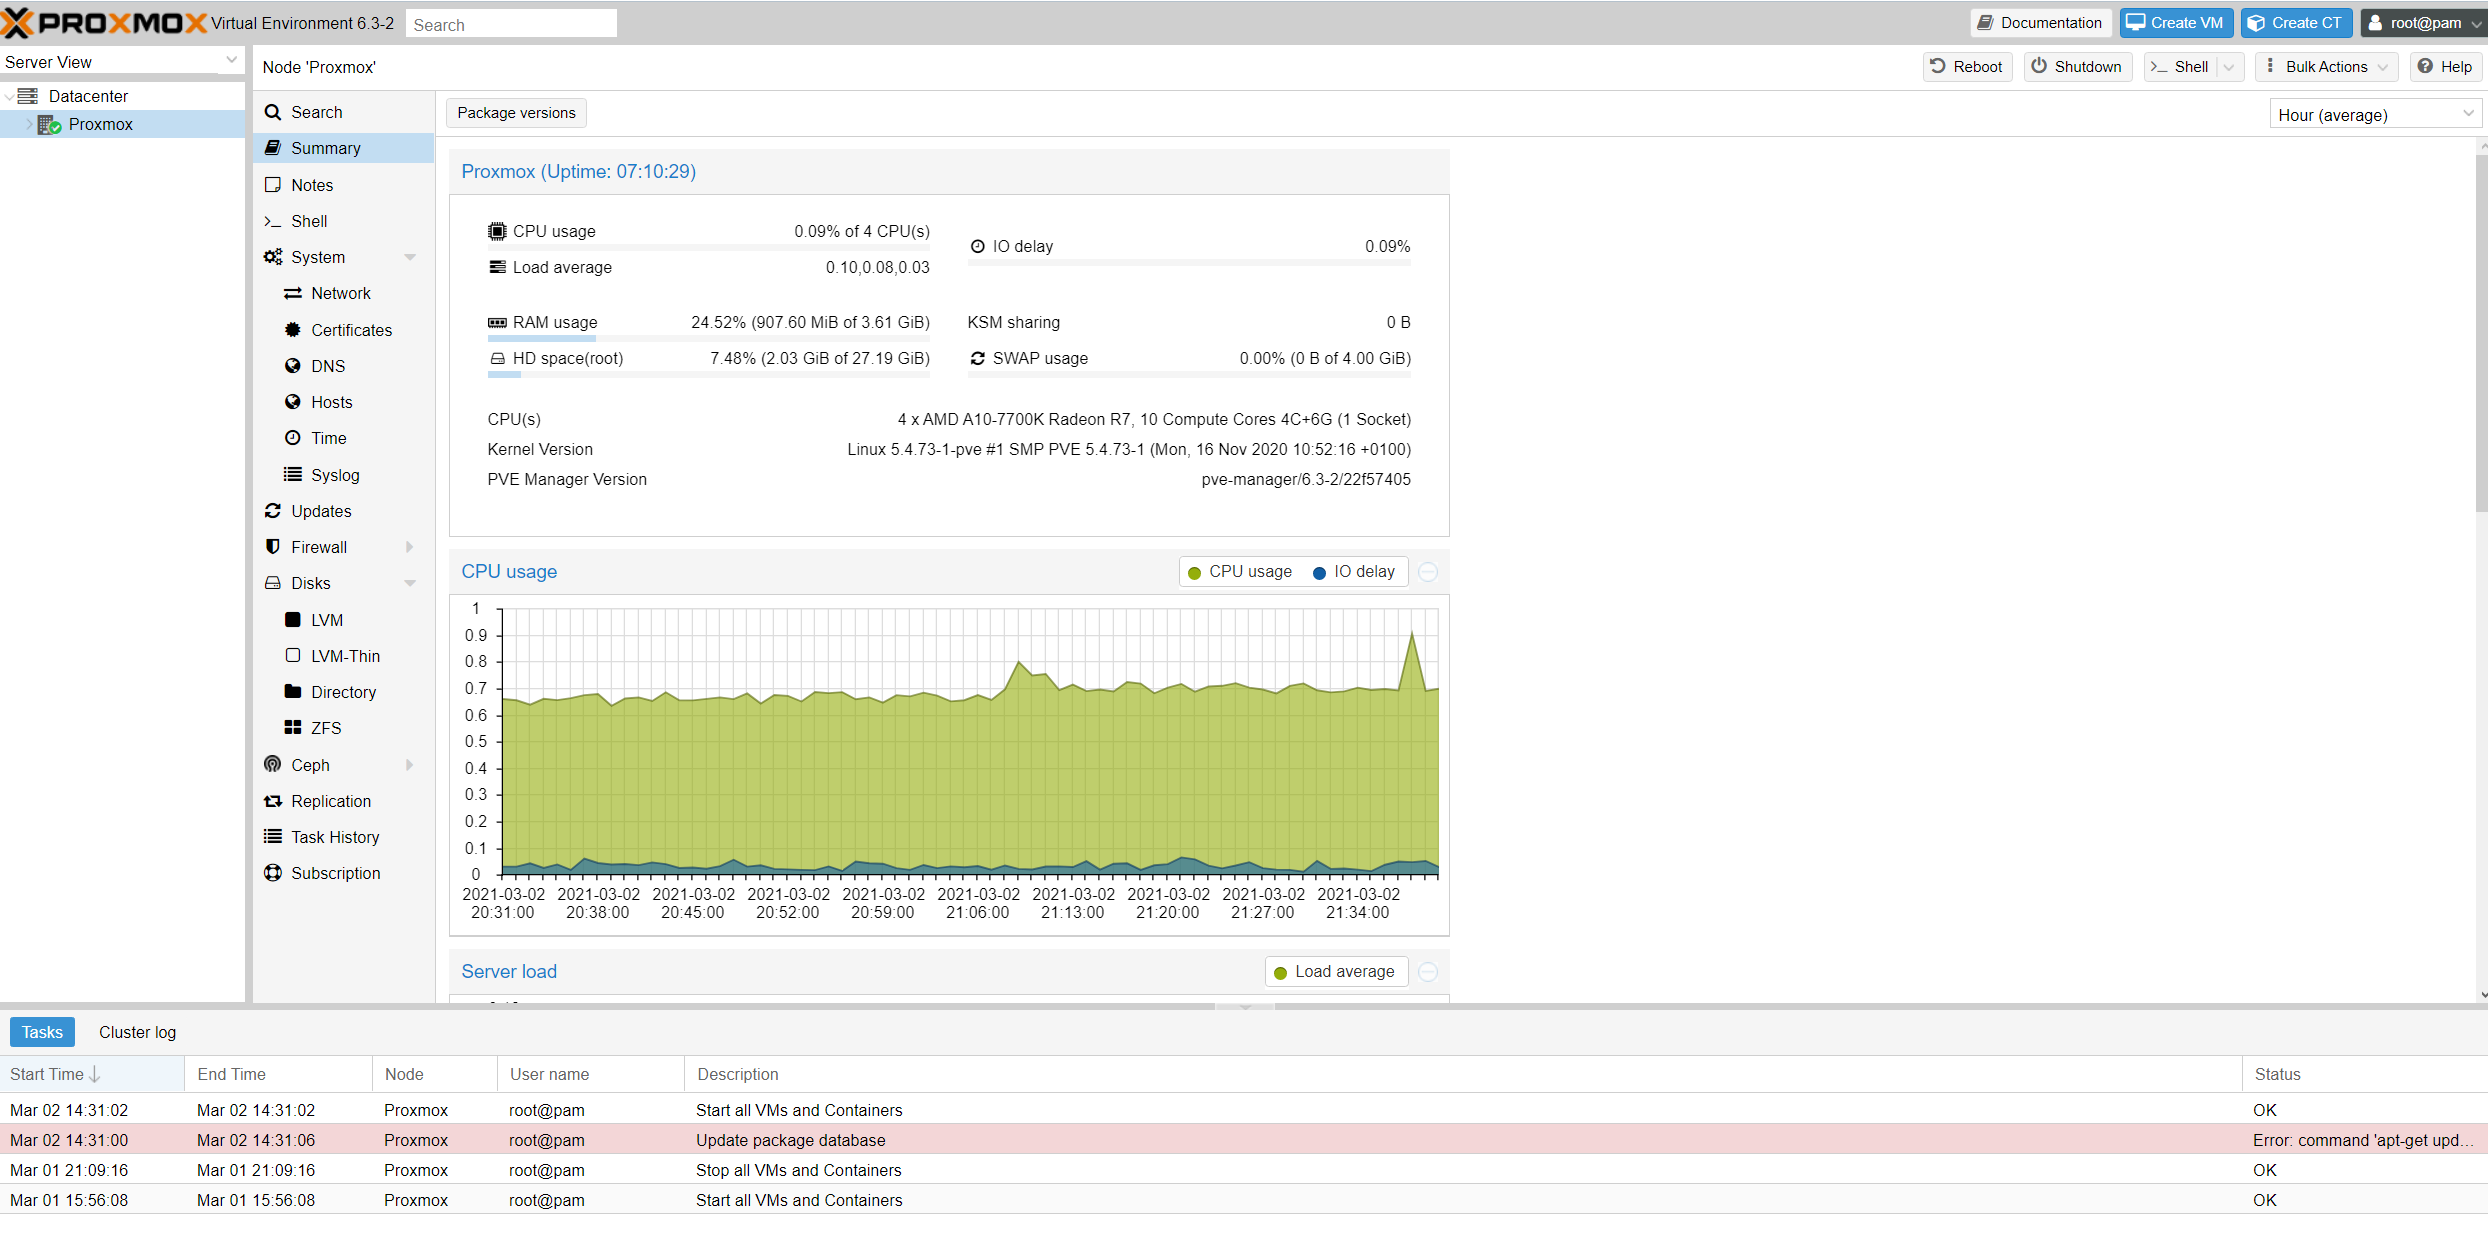2488x1237 pixels.
Task: Click the Replication icon
Action: point(272,801)
